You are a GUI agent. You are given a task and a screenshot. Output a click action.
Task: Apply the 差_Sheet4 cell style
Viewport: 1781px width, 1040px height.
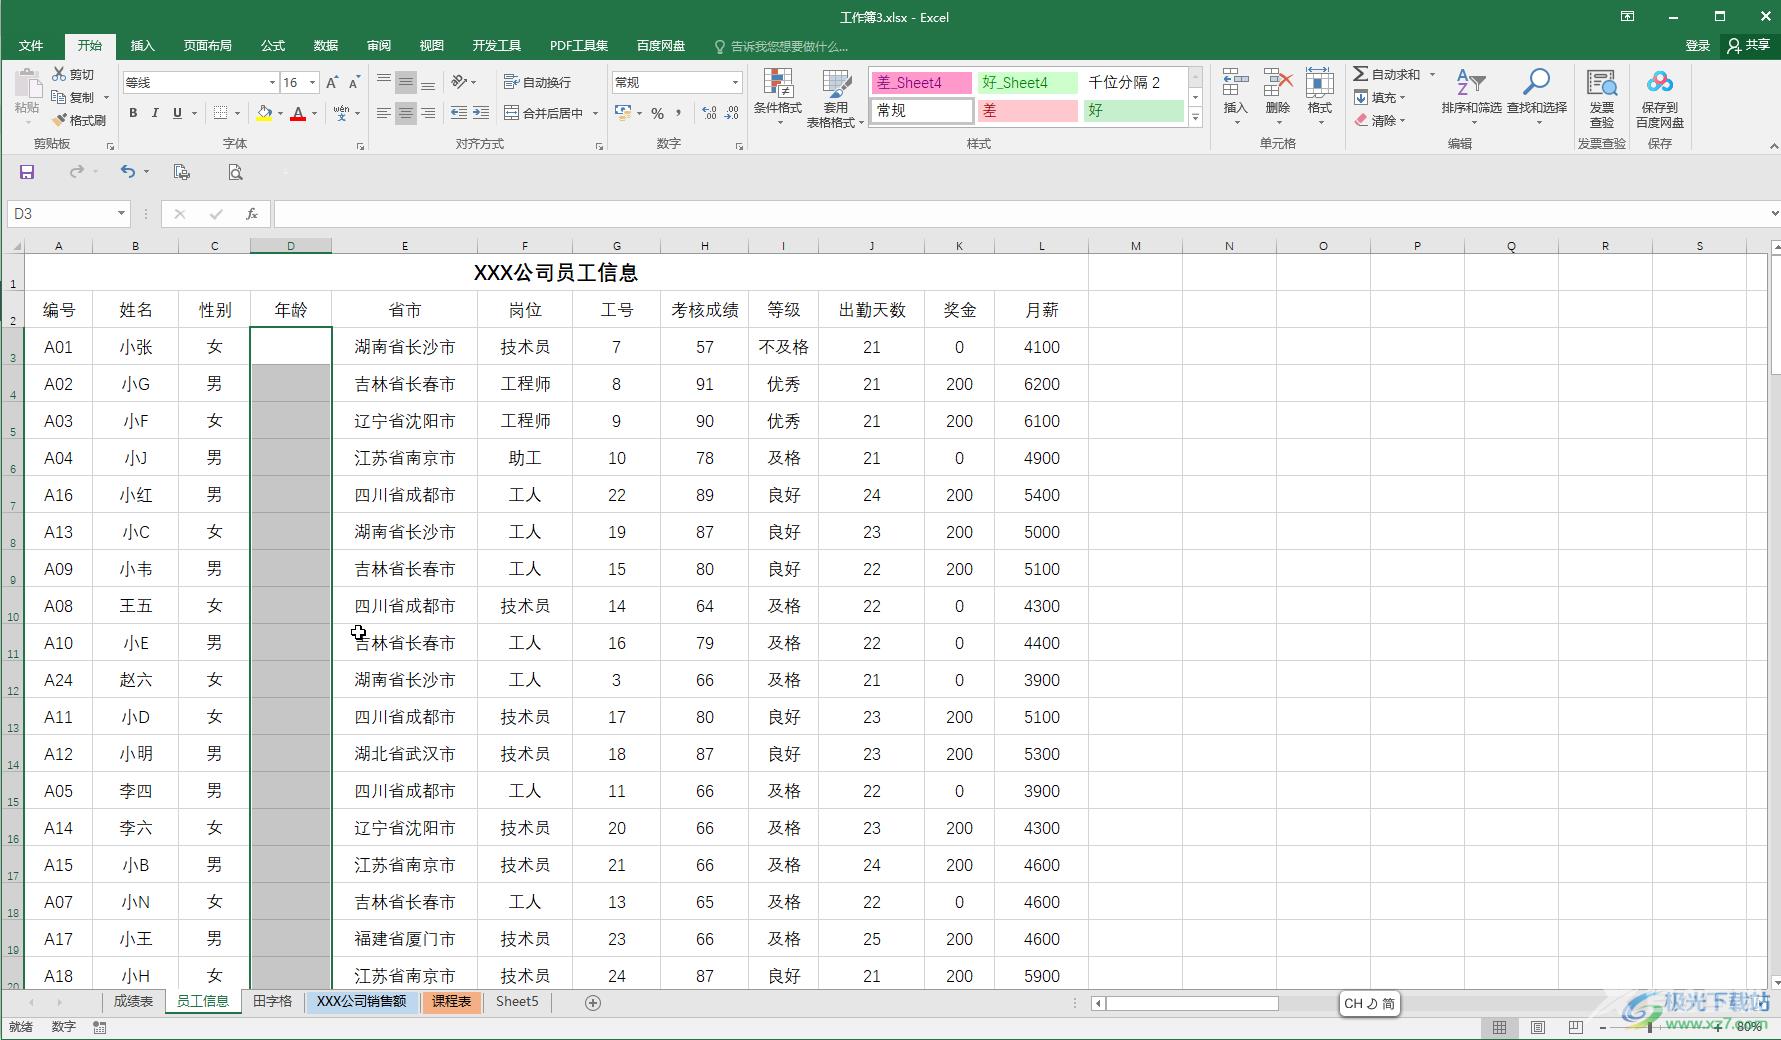coord(921,83)
